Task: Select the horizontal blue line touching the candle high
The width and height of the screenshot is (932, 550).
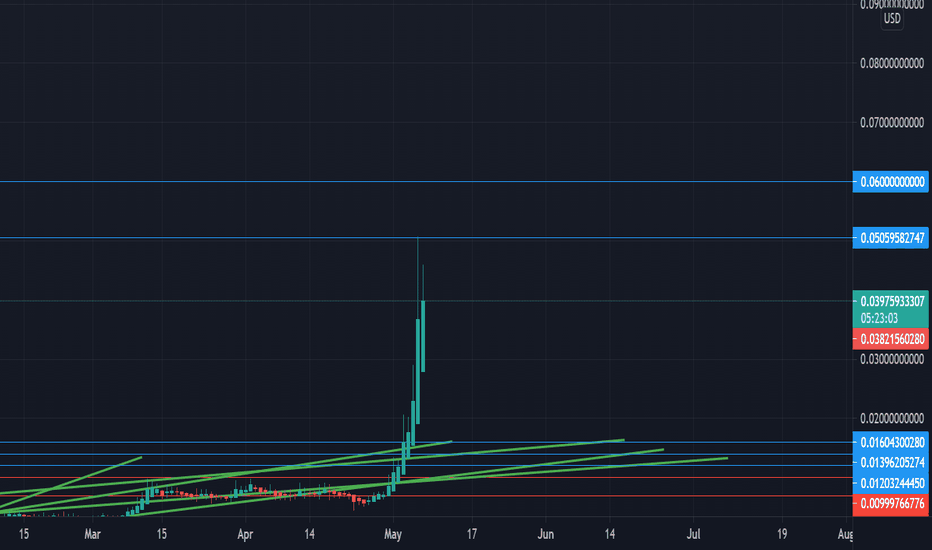Action: pyautogui.click(x=426, y=238)
